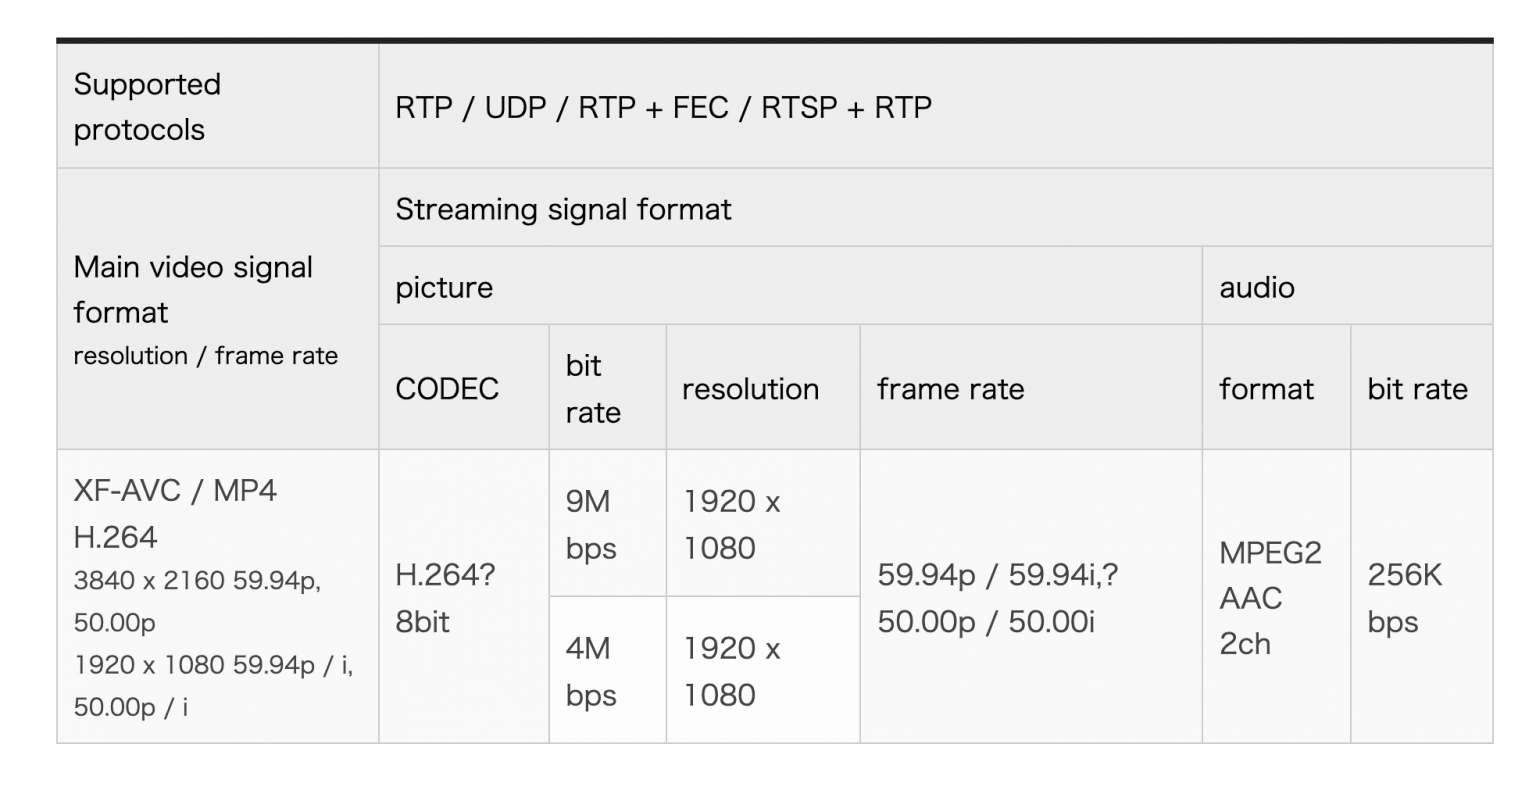This screenshot has width=1536, height=794.
Task: Click the "resolution" column header
Action: [x=750, y=388]
